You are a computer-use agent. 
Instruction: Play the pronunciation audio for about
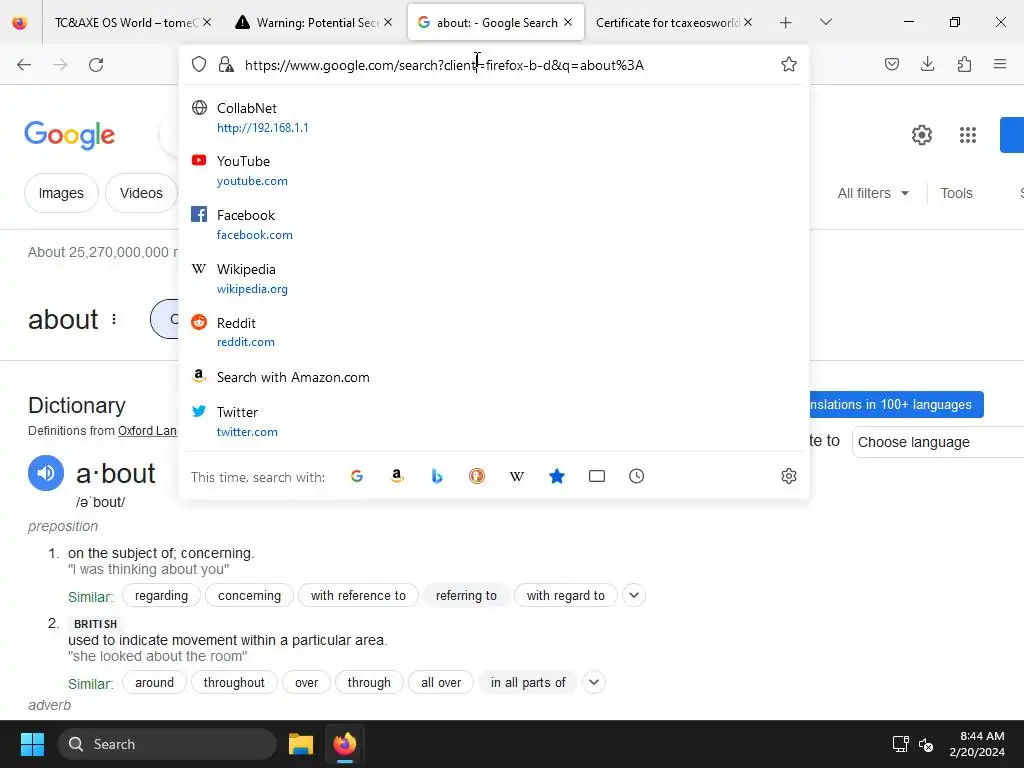[x=46, y=473]
